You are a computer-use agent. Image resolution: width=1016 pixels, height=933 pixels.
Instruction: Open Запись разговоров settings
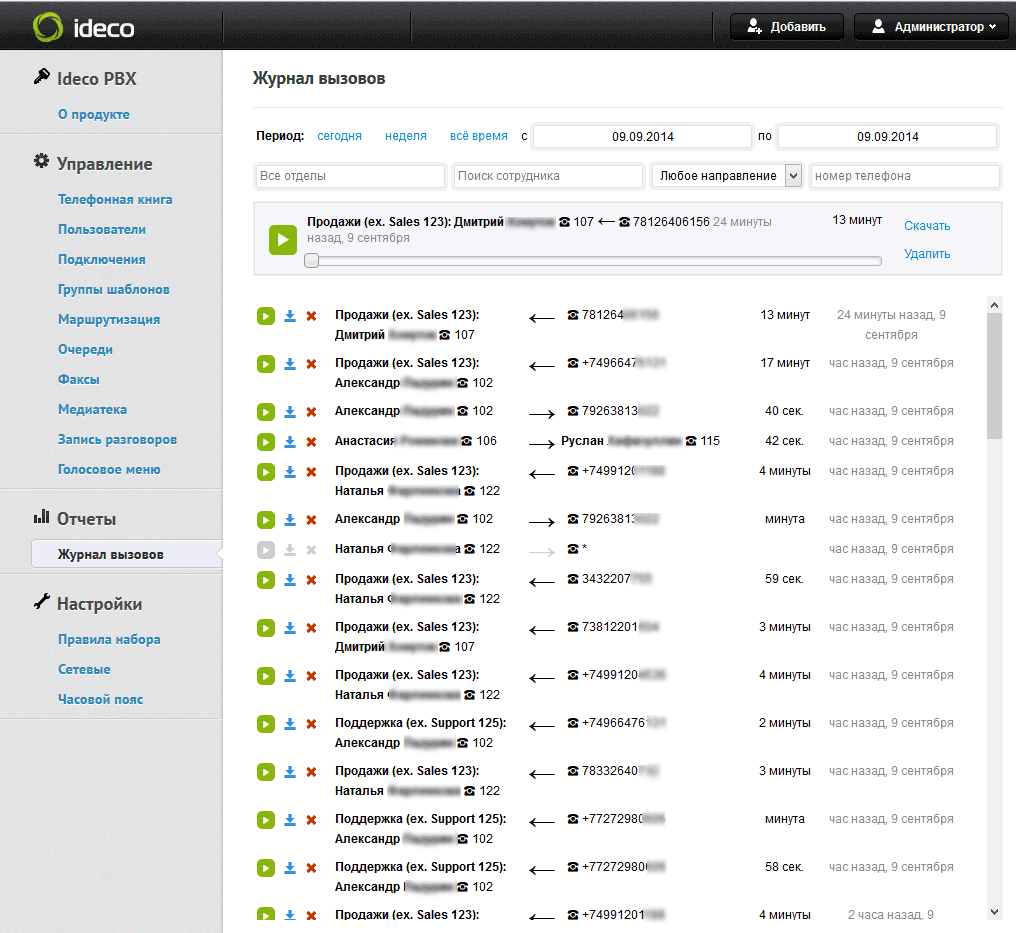117,439
